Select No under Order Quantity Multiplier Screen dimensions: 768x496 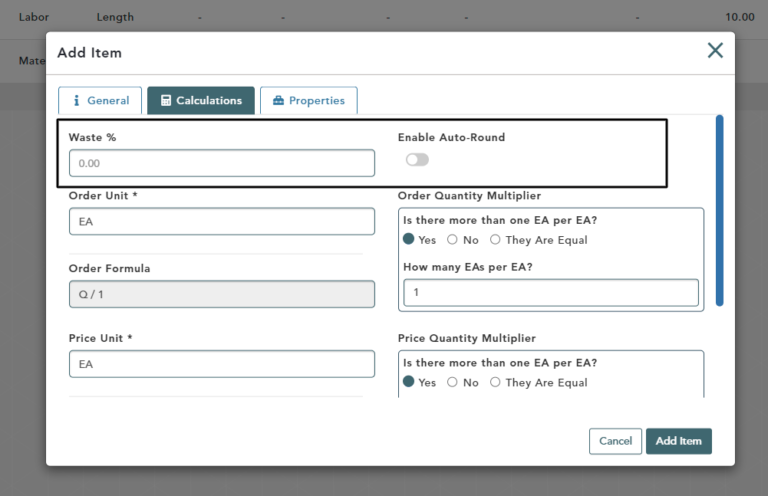tap(452, 239)
